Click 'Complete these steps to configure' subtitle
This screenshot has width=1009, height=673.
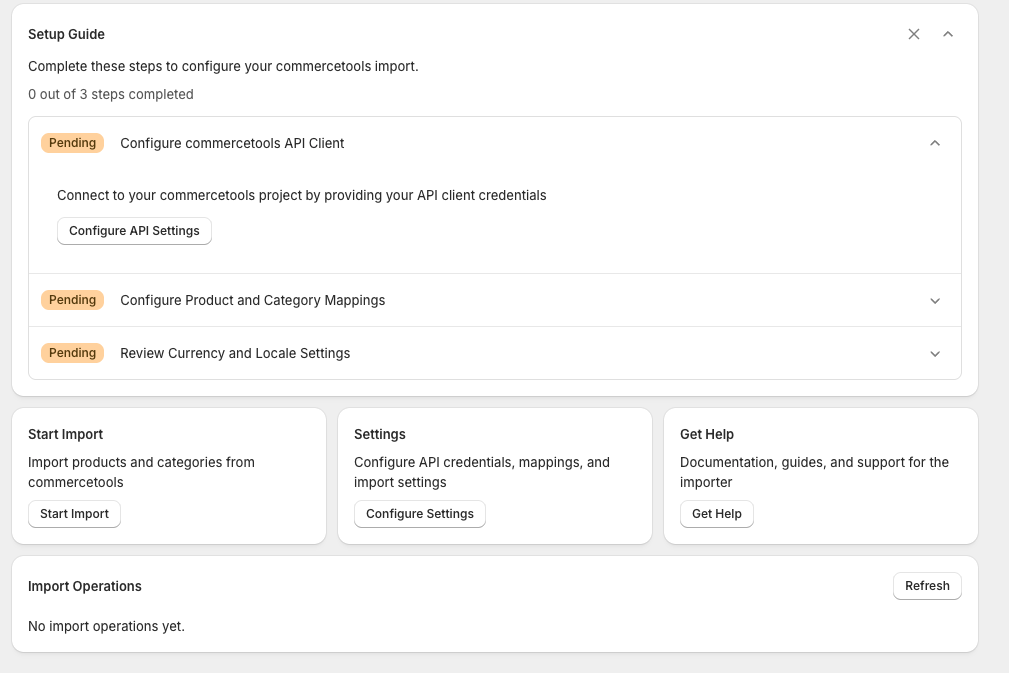[223, 66]
